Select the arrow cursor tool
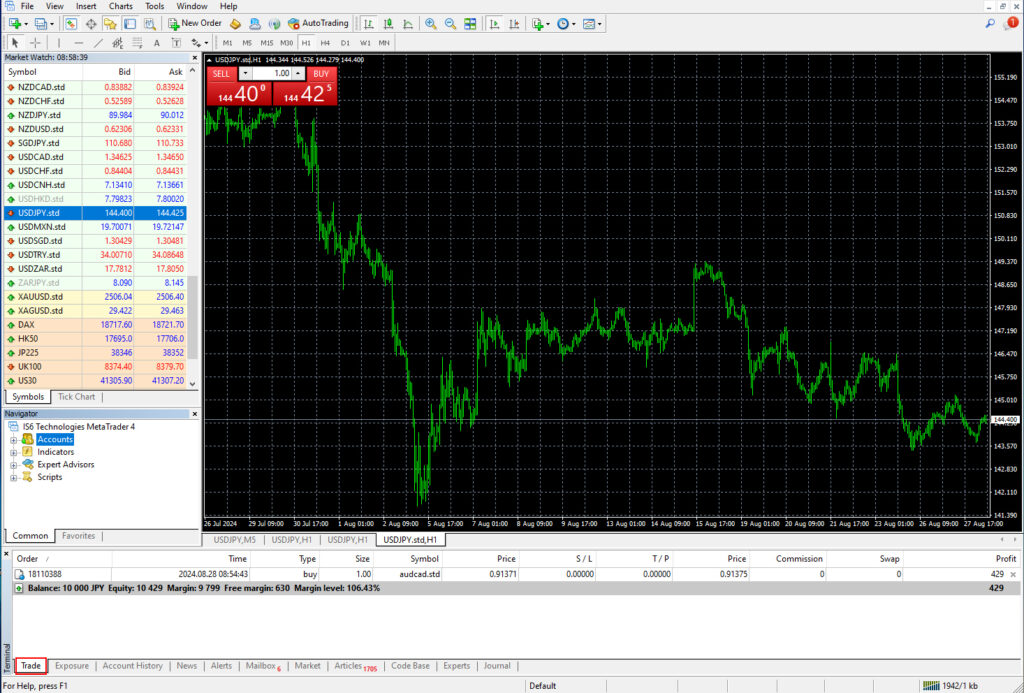Image resolution: width=1024 pixels, height=693 pixels. pyautogui.click(x=15, y=42)
